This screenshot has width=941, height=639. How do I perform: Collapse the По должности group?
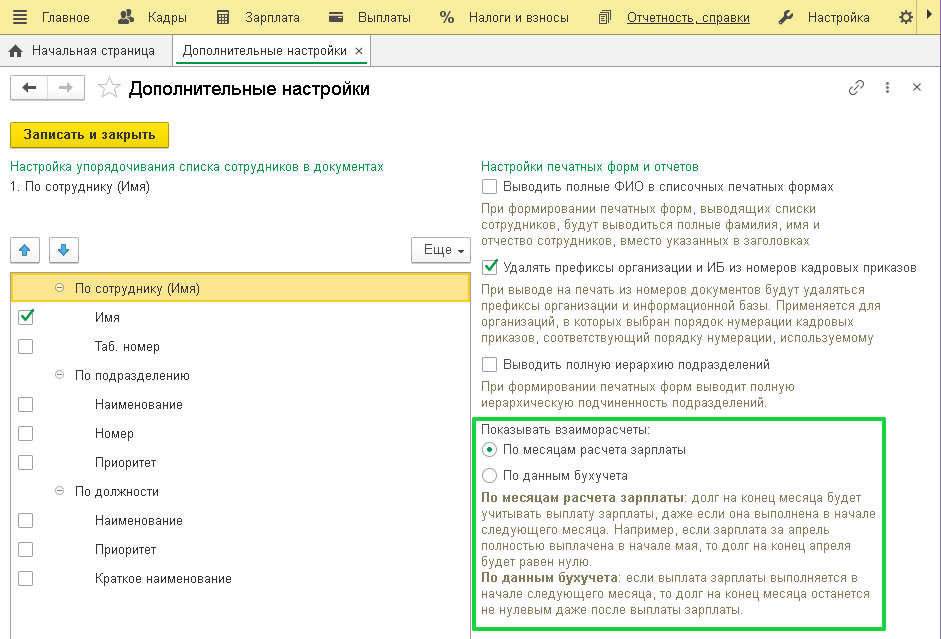point(59,491)
